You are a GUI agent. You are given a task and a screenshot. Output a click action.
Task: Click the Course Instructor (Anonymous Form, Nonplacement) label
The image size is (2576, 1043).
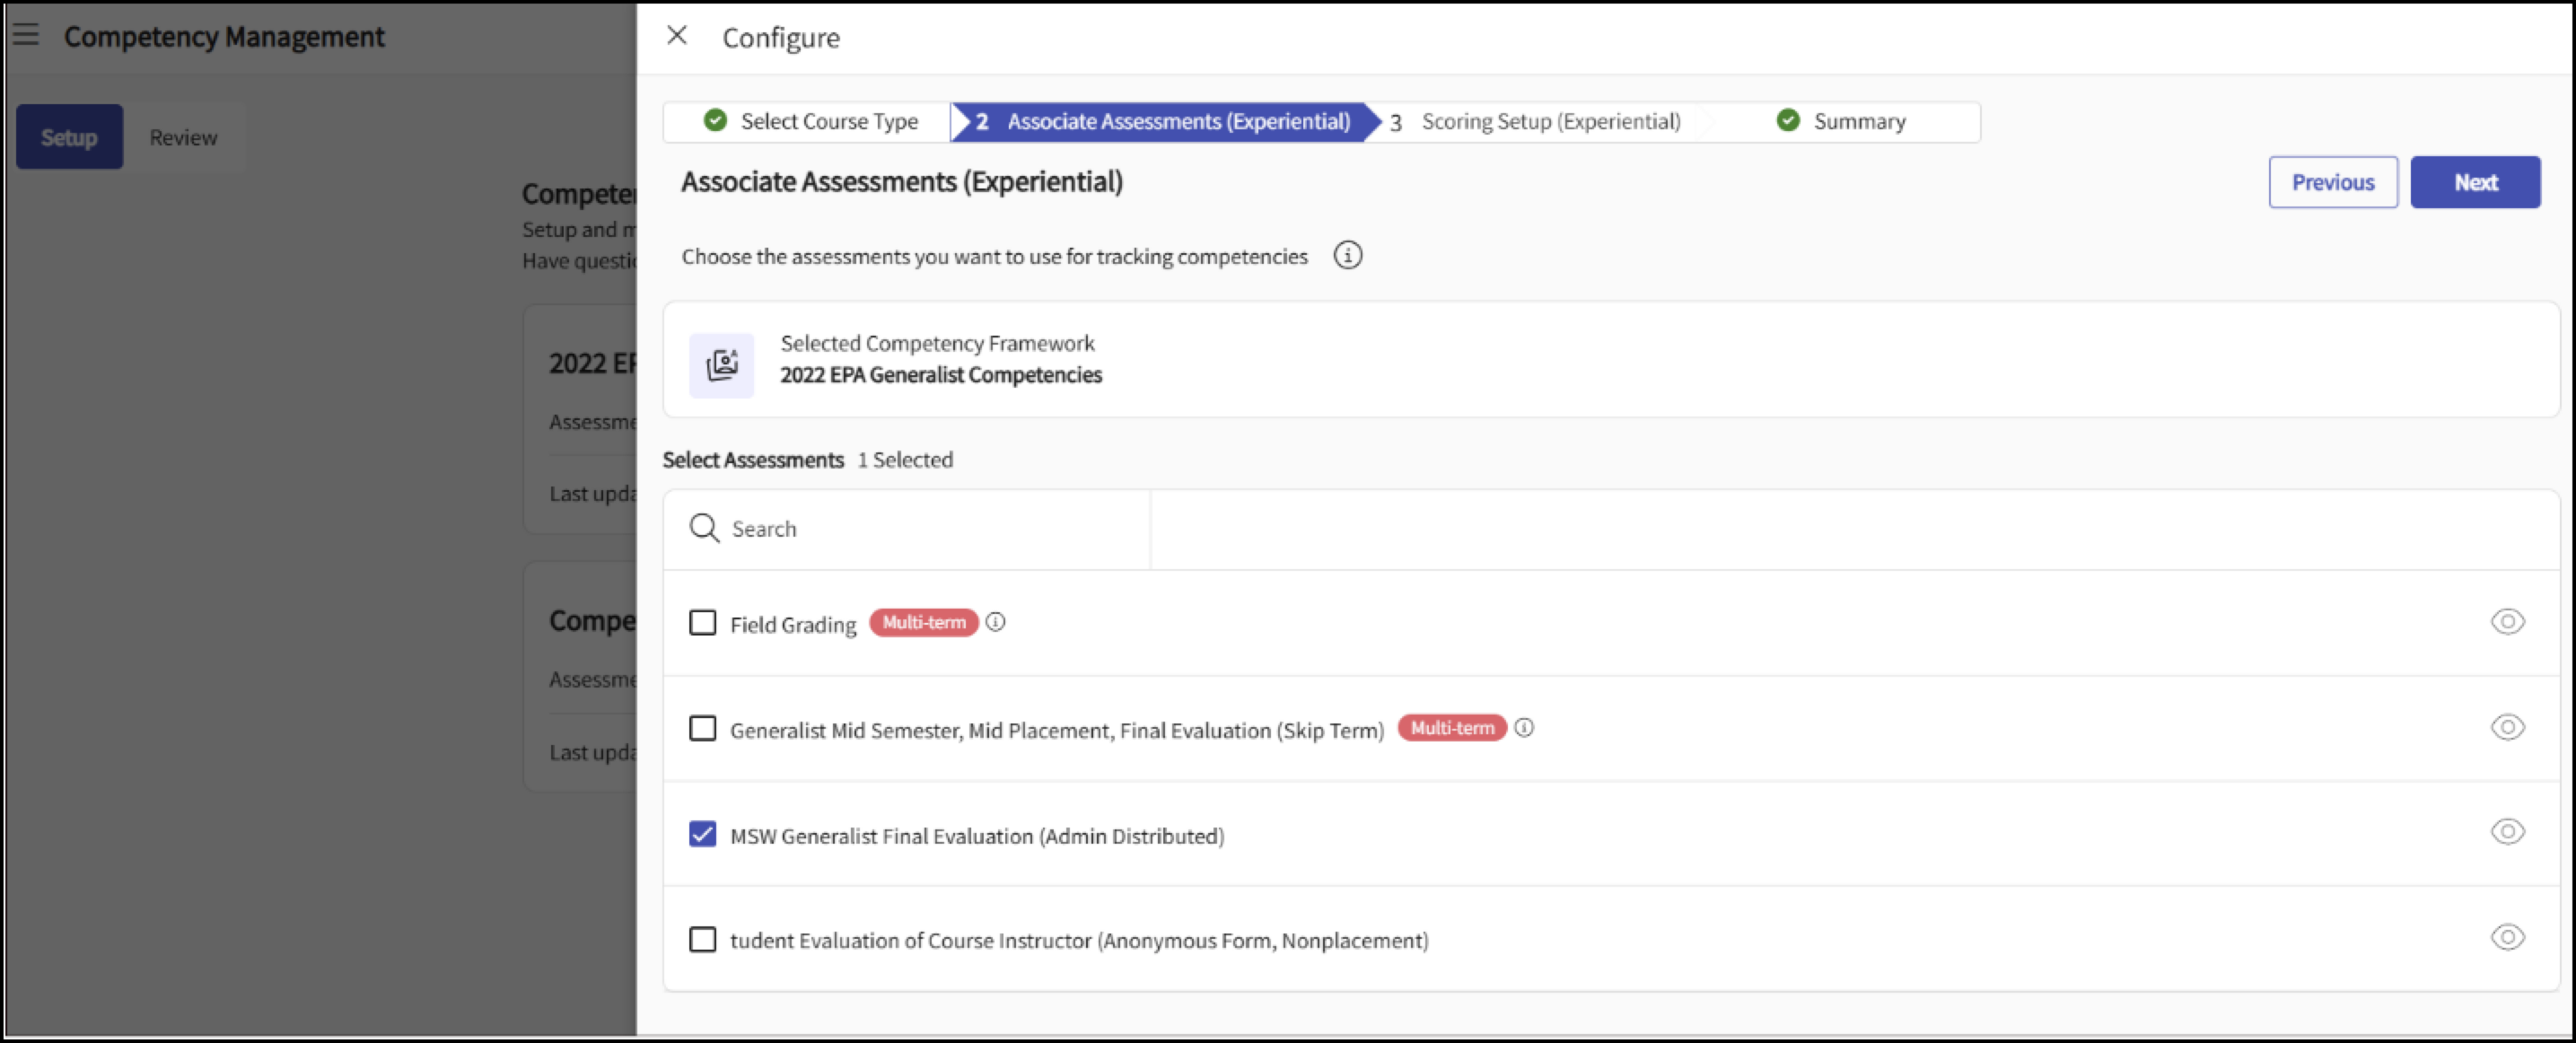click(x=1079, y=941)
